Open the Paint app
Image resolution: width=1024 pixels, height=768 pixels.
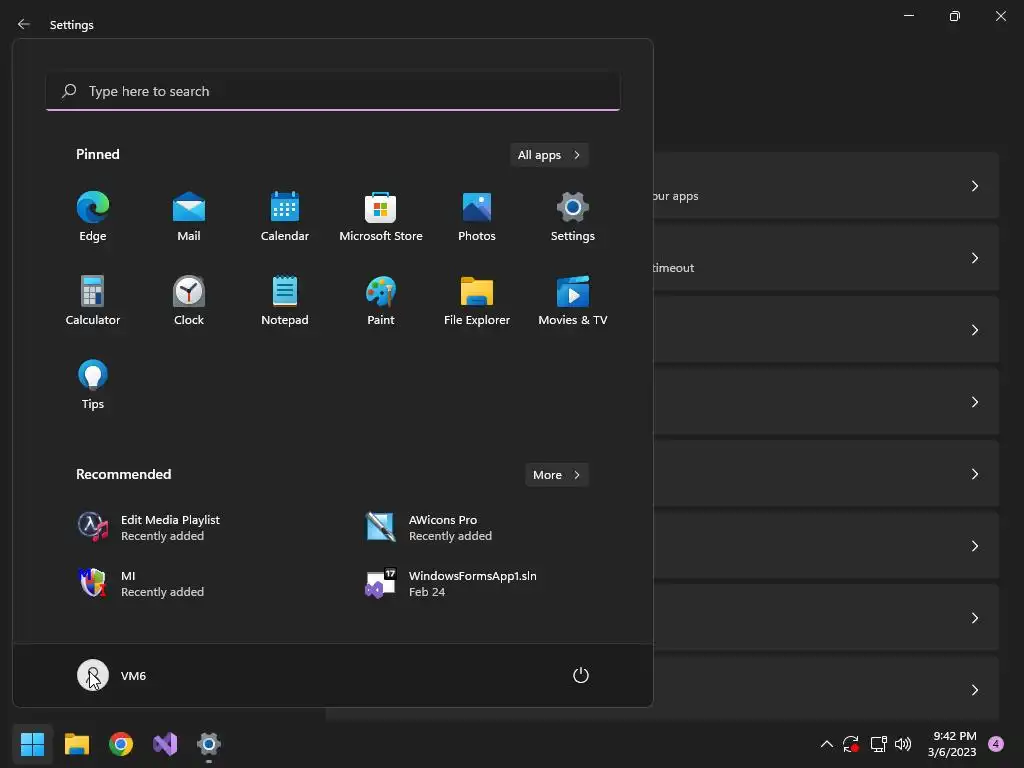[x=381, y=301]
